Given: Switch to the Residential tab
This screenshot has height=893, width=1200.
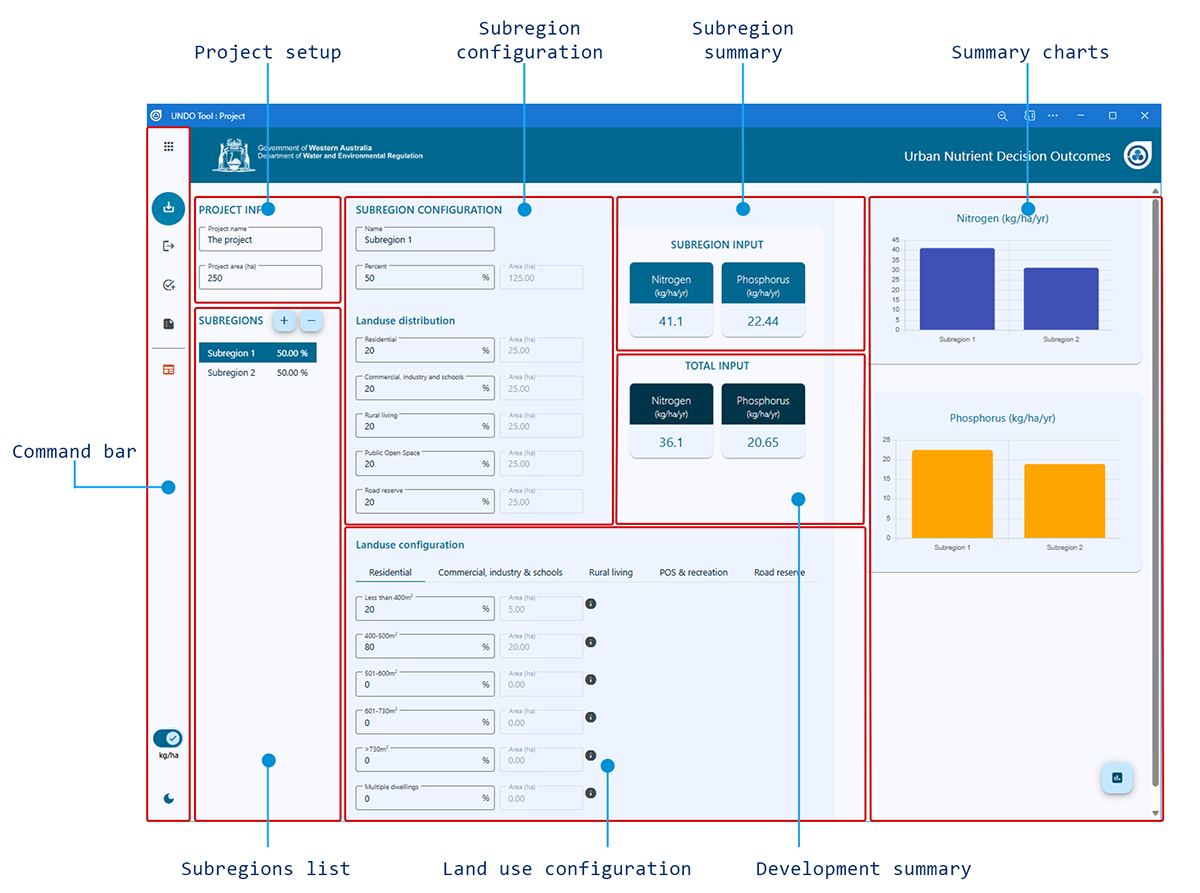Looking at the screenshot, I should 390,573.
